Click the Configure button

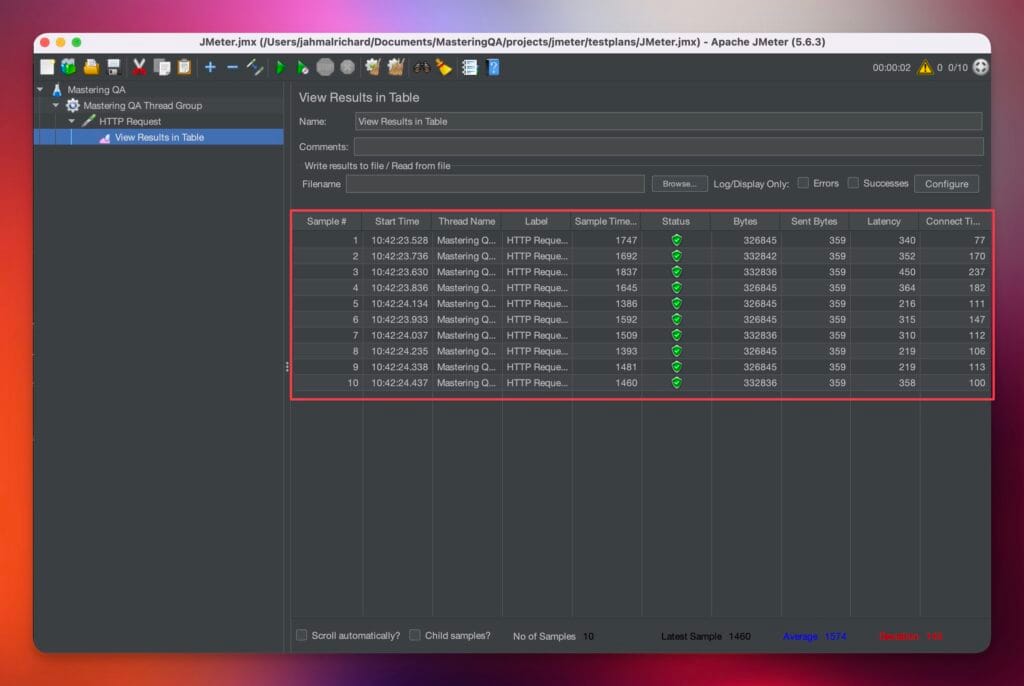tap(946, 184)
